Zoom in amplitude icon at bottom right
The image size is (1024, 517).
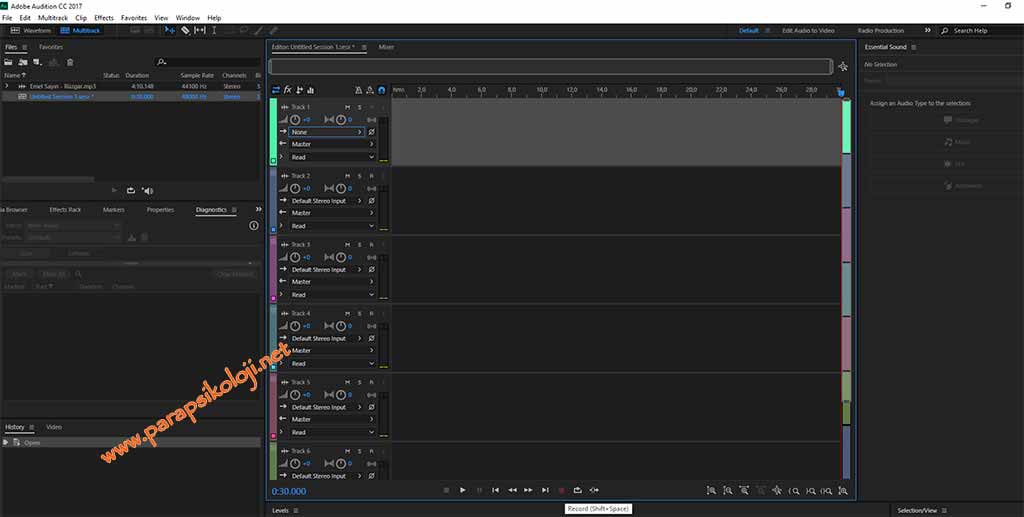pos(711,490)
